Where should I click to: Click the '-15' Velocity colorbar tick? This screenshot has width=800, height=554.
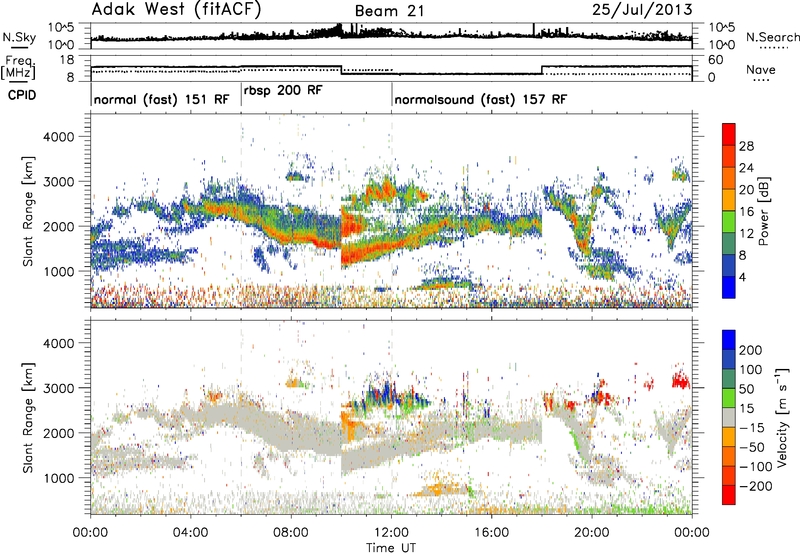tap(750, 427)
